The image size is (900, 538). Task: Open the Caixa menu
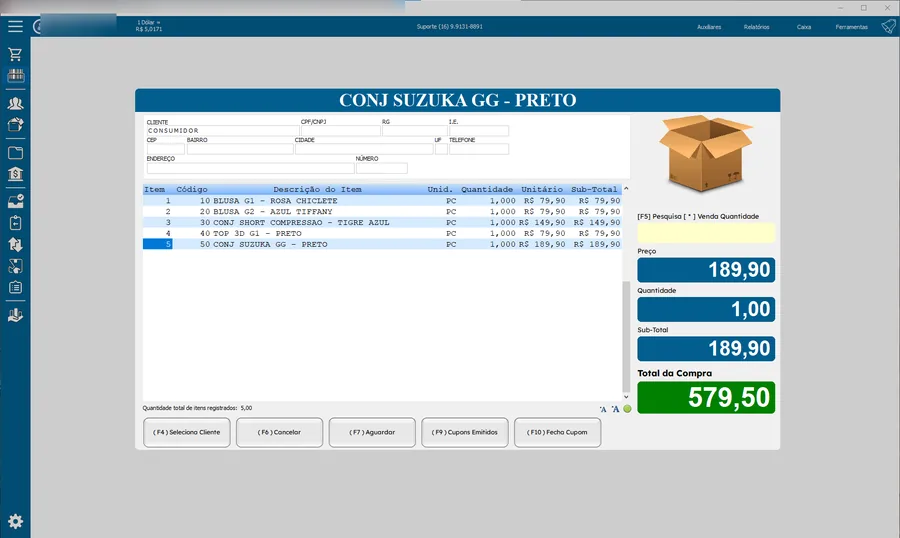pyautogui.click(x=804, y=27)
